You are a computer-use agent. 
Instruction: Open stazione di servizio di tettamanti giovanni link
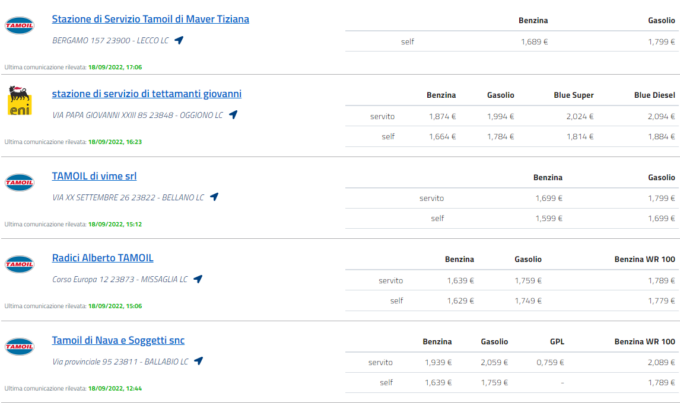[x=146, y=94]
